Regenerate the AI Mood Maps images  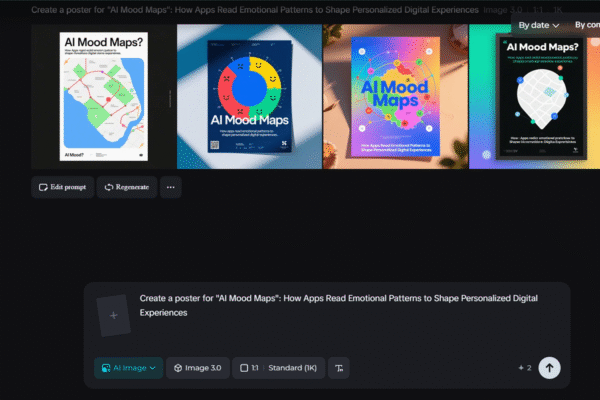127,187
